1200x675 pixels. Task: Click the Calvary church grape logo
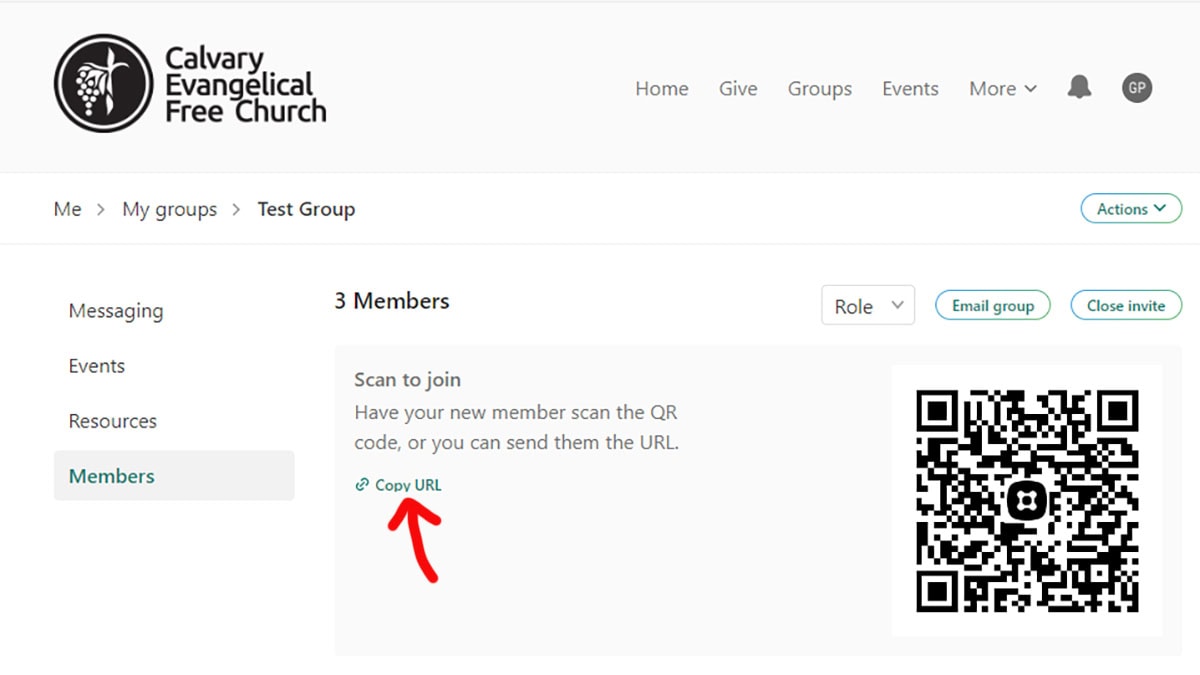tap(103, 83)
